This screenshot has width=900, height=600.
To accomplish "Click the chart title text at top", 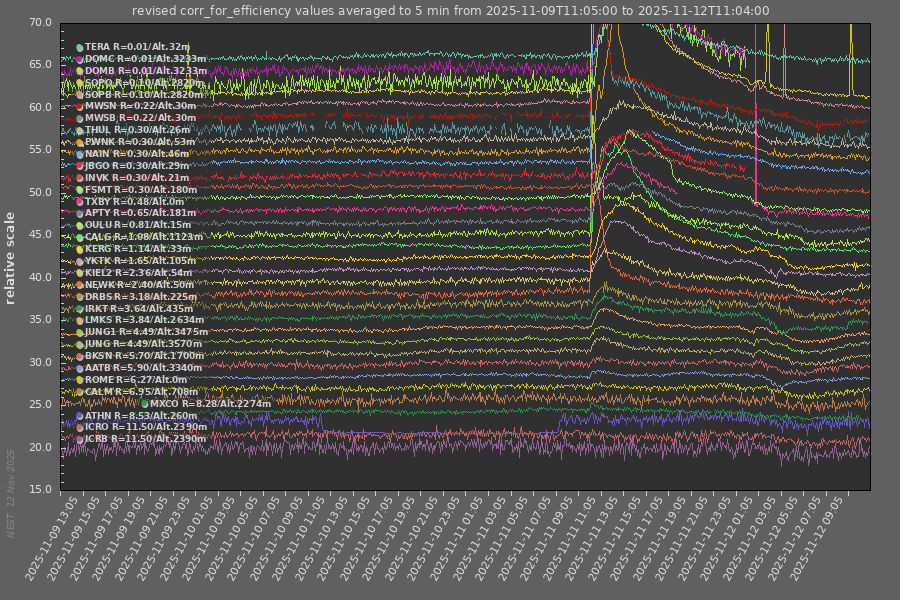I will coord(450,11).
